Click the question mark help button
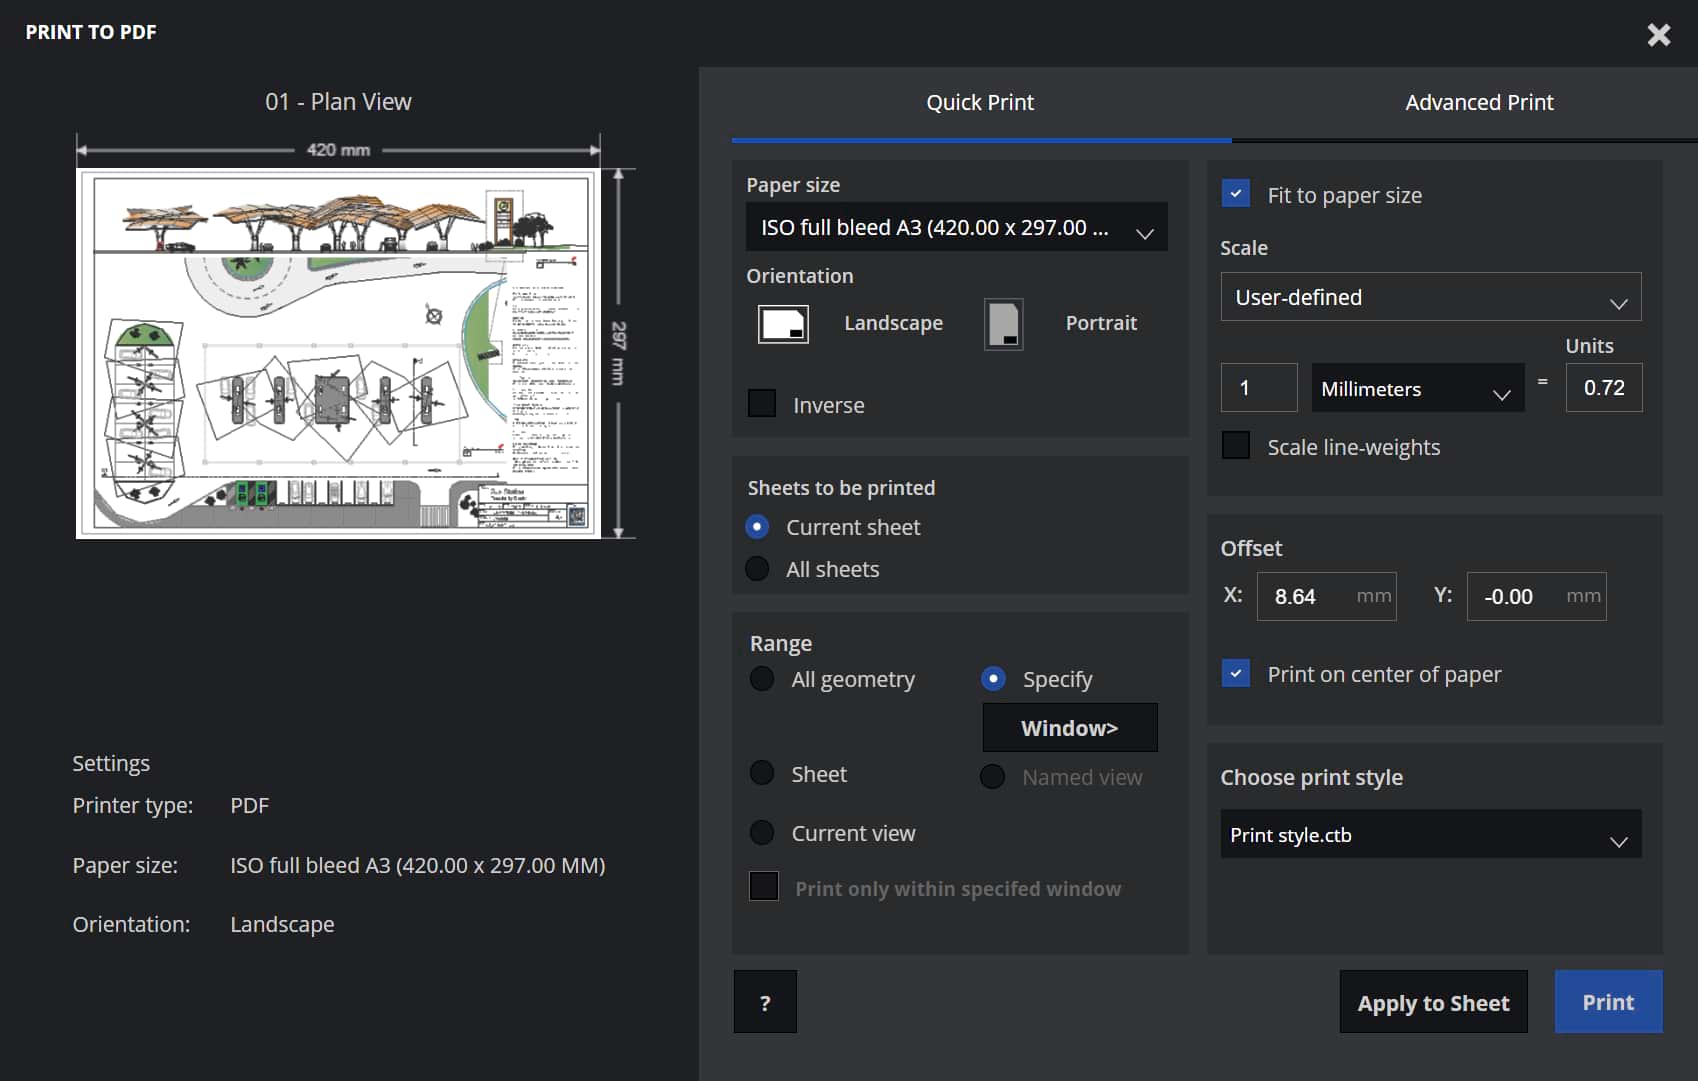Viewport: 1698px width, 1081px height. coord(765,1002)
